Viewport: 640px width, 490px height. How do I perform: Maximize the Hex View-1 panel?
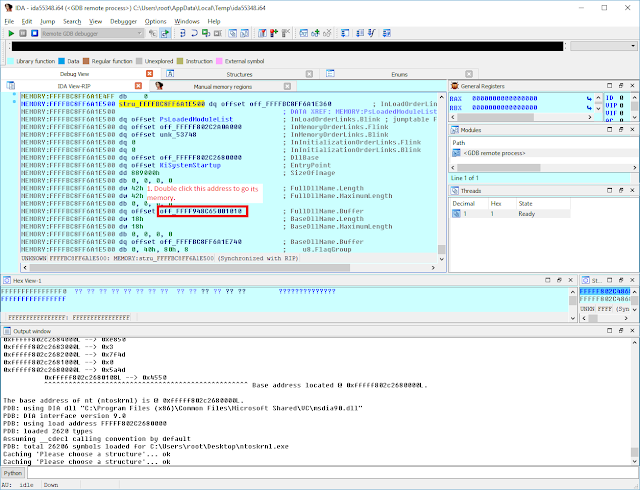[548, 280]
